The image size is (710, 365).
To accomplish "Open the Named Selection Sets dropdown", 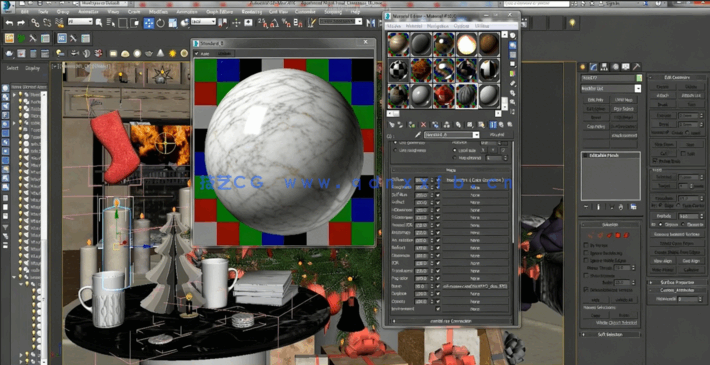I will click(x=340, y=22).
